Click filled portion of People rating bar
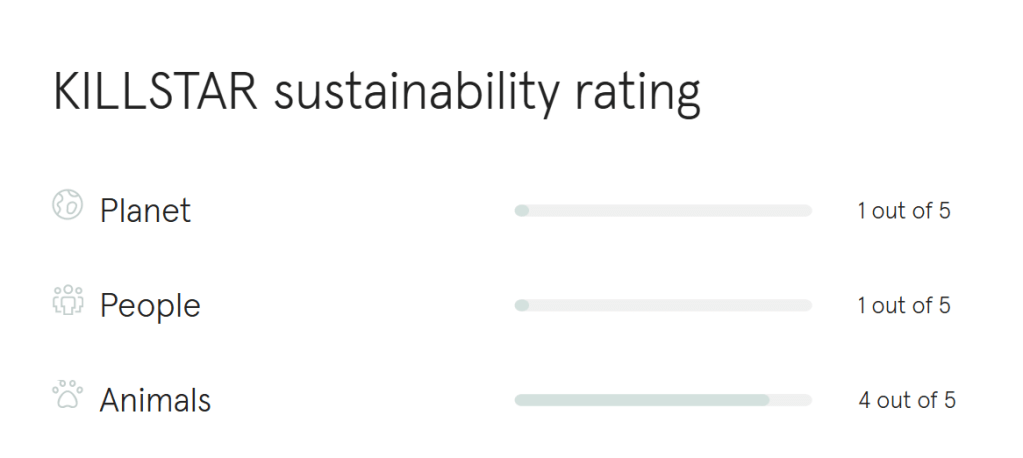Image resolution: width=1023 pixels, height=458 pixels. (521, 305)
